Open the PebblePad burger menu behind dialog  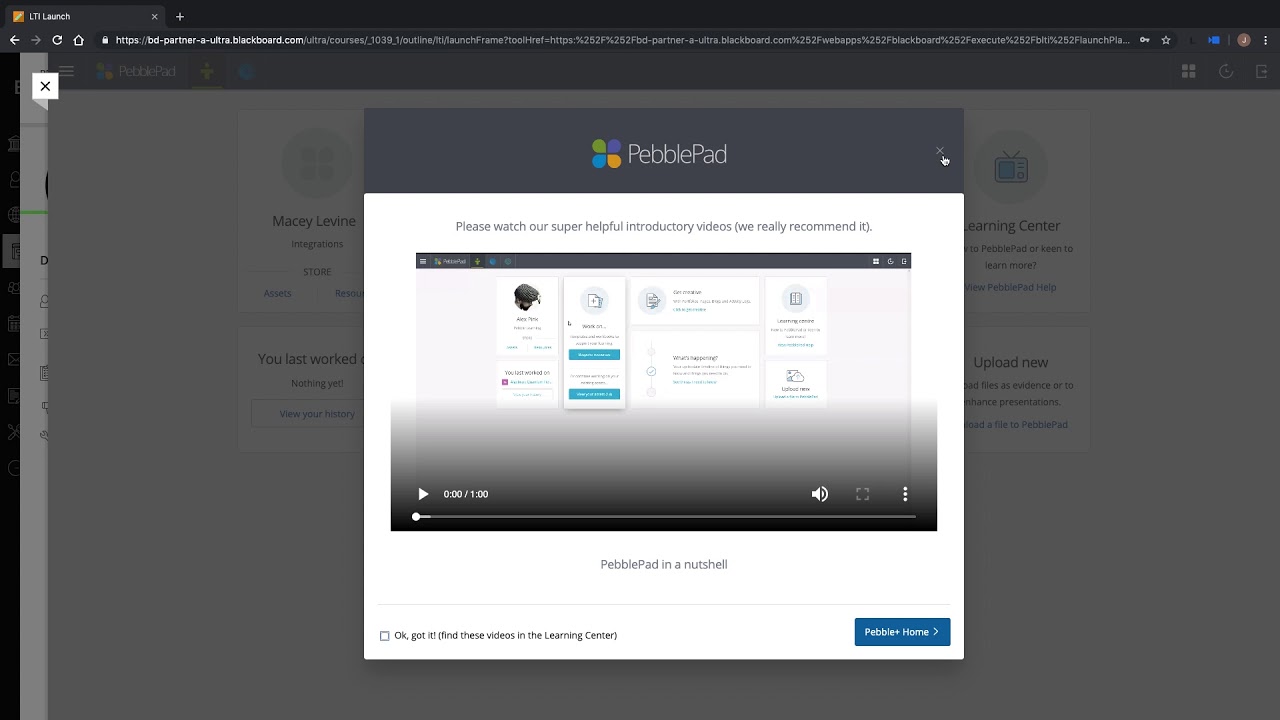(66, 71)
